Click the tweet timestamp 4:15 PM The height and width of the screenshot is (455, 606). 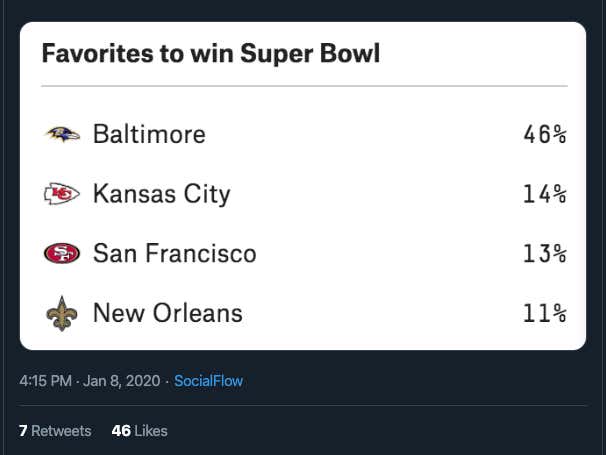46,381
